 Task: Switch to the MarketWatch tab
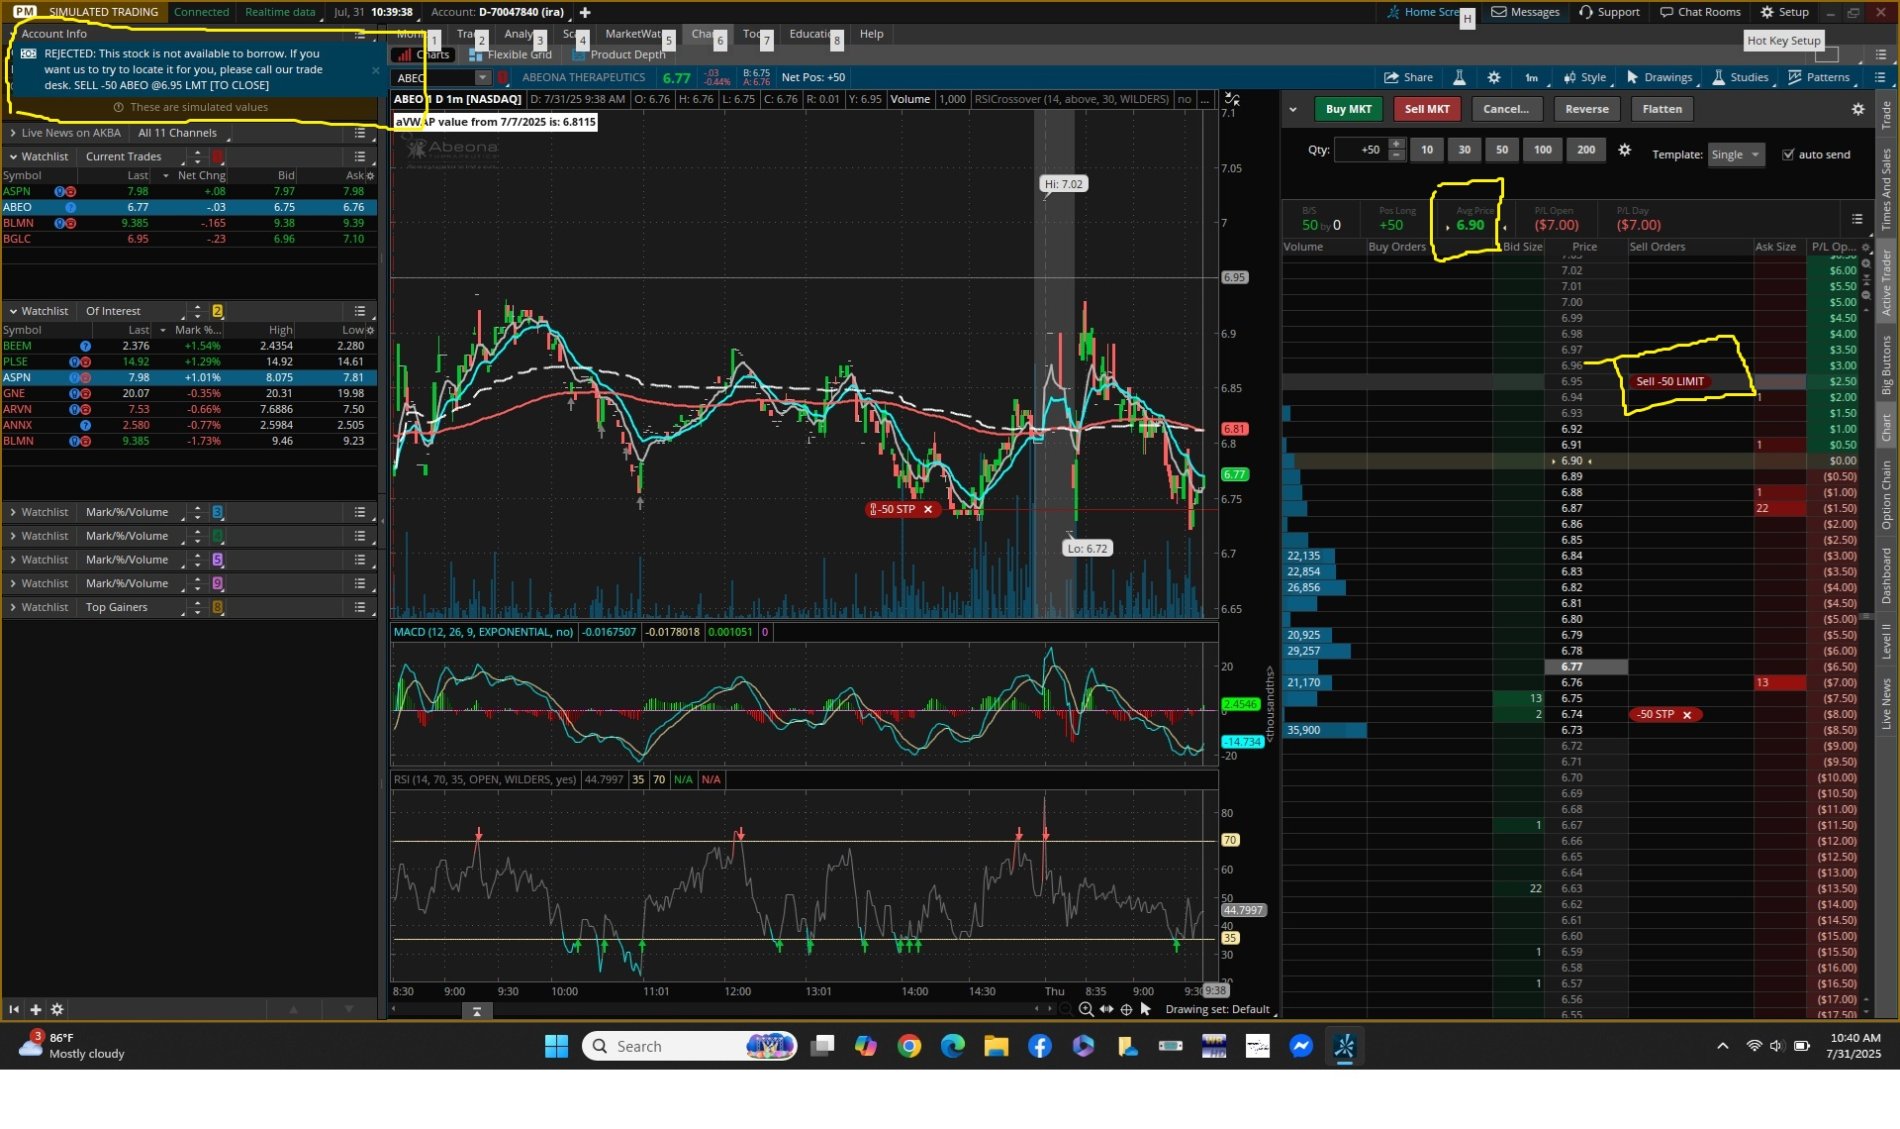633,34
